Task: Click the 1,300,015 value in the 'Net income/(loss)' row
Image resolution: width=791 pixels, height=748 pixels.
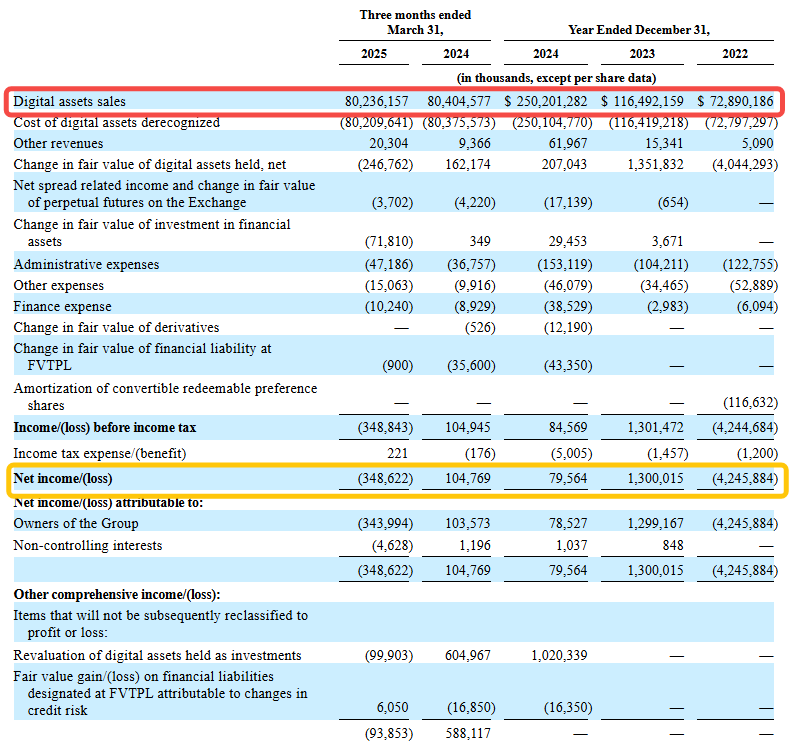Action: point(655,479)
